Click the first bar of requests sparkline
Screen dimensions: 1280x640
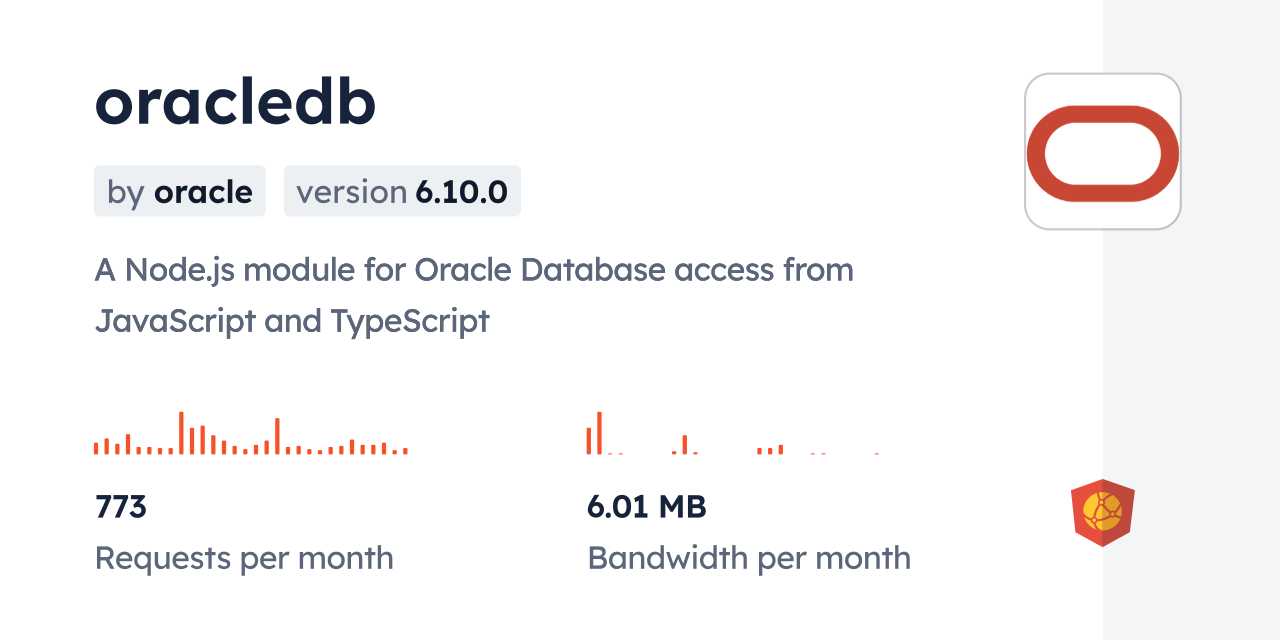point(96,448)
